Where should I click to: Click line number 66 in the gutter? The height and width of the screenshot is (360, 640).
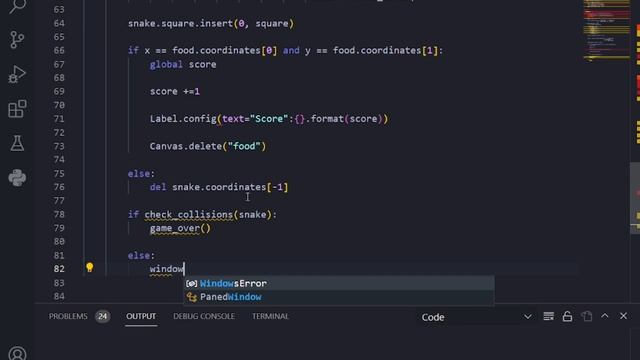(59, 51)
